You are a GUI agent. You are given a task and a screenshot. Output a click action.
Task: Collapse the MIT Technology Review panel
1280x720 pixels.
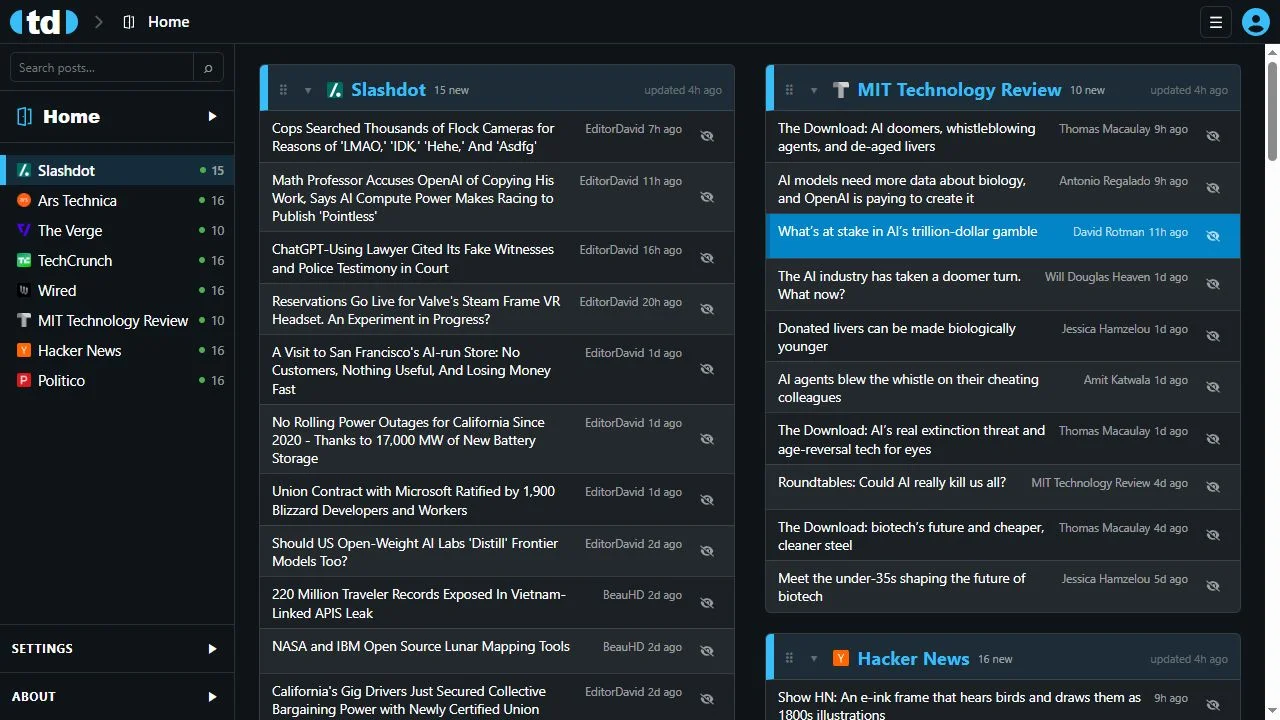click(x=814, y=90)
